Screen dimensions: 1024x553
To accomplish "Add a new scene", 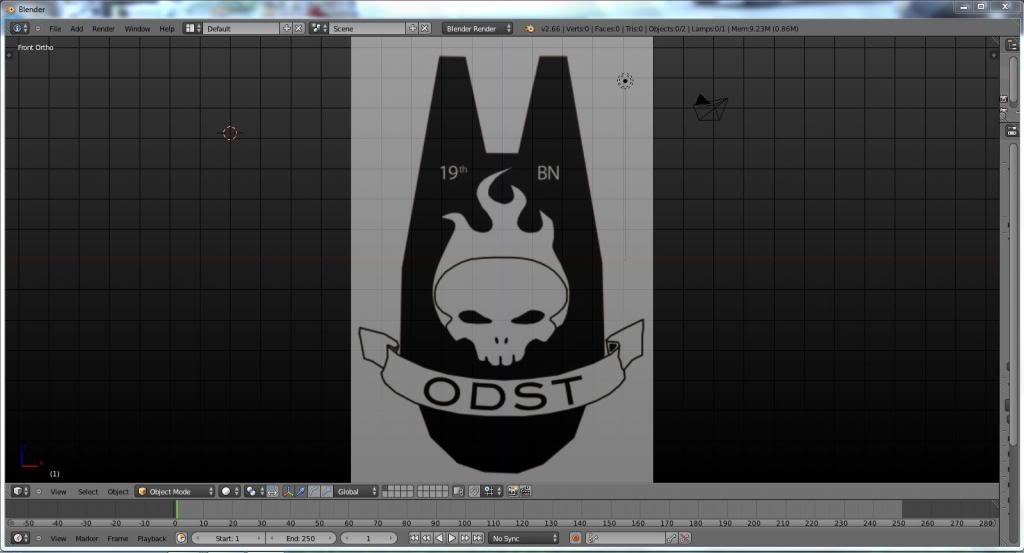I will click(x=412, y=28).
